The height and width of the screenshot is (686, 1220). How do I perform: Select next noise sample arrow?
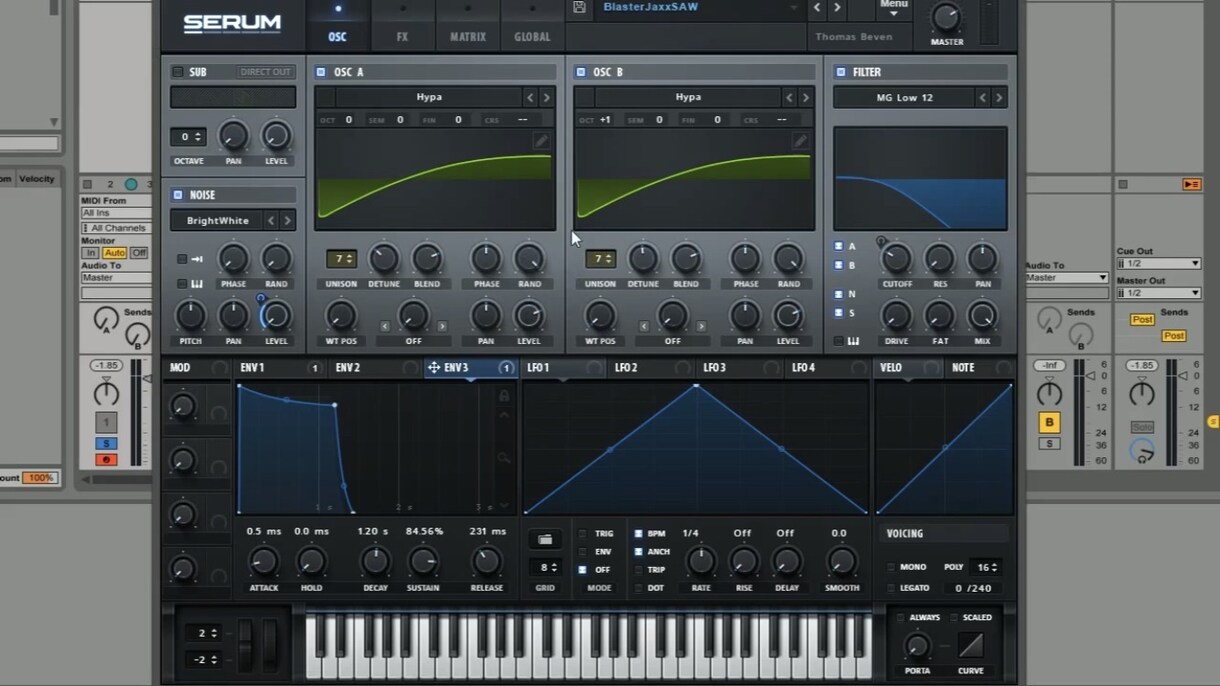(287, 220)
